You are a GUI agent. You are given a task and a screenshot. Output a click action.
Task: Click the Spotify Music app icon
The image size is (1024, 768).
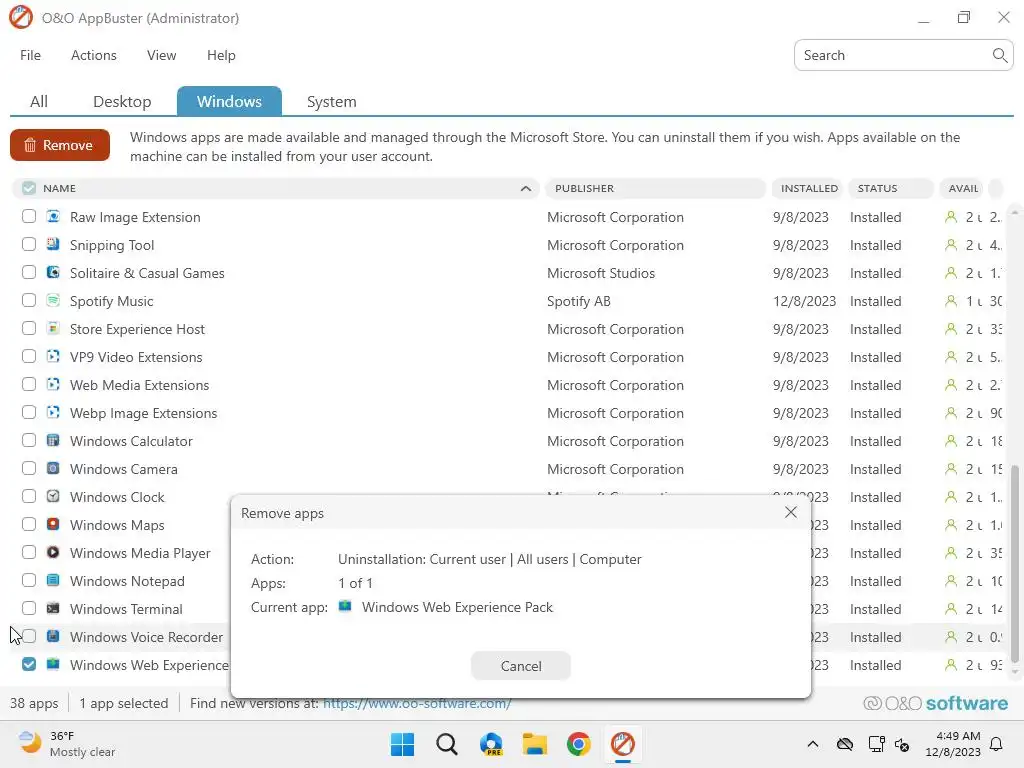click(53, 300)
